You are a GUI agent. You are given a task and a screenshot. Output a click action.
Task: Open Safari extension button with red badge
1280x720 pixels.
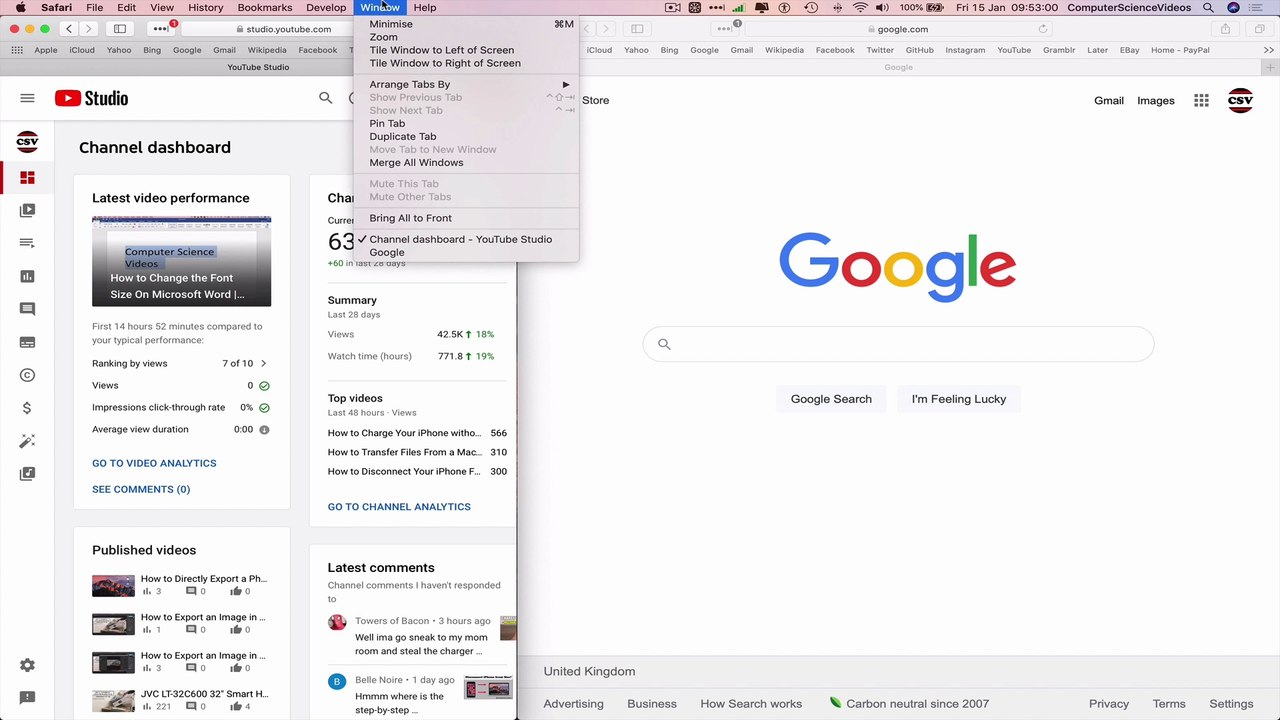[161, 29]
